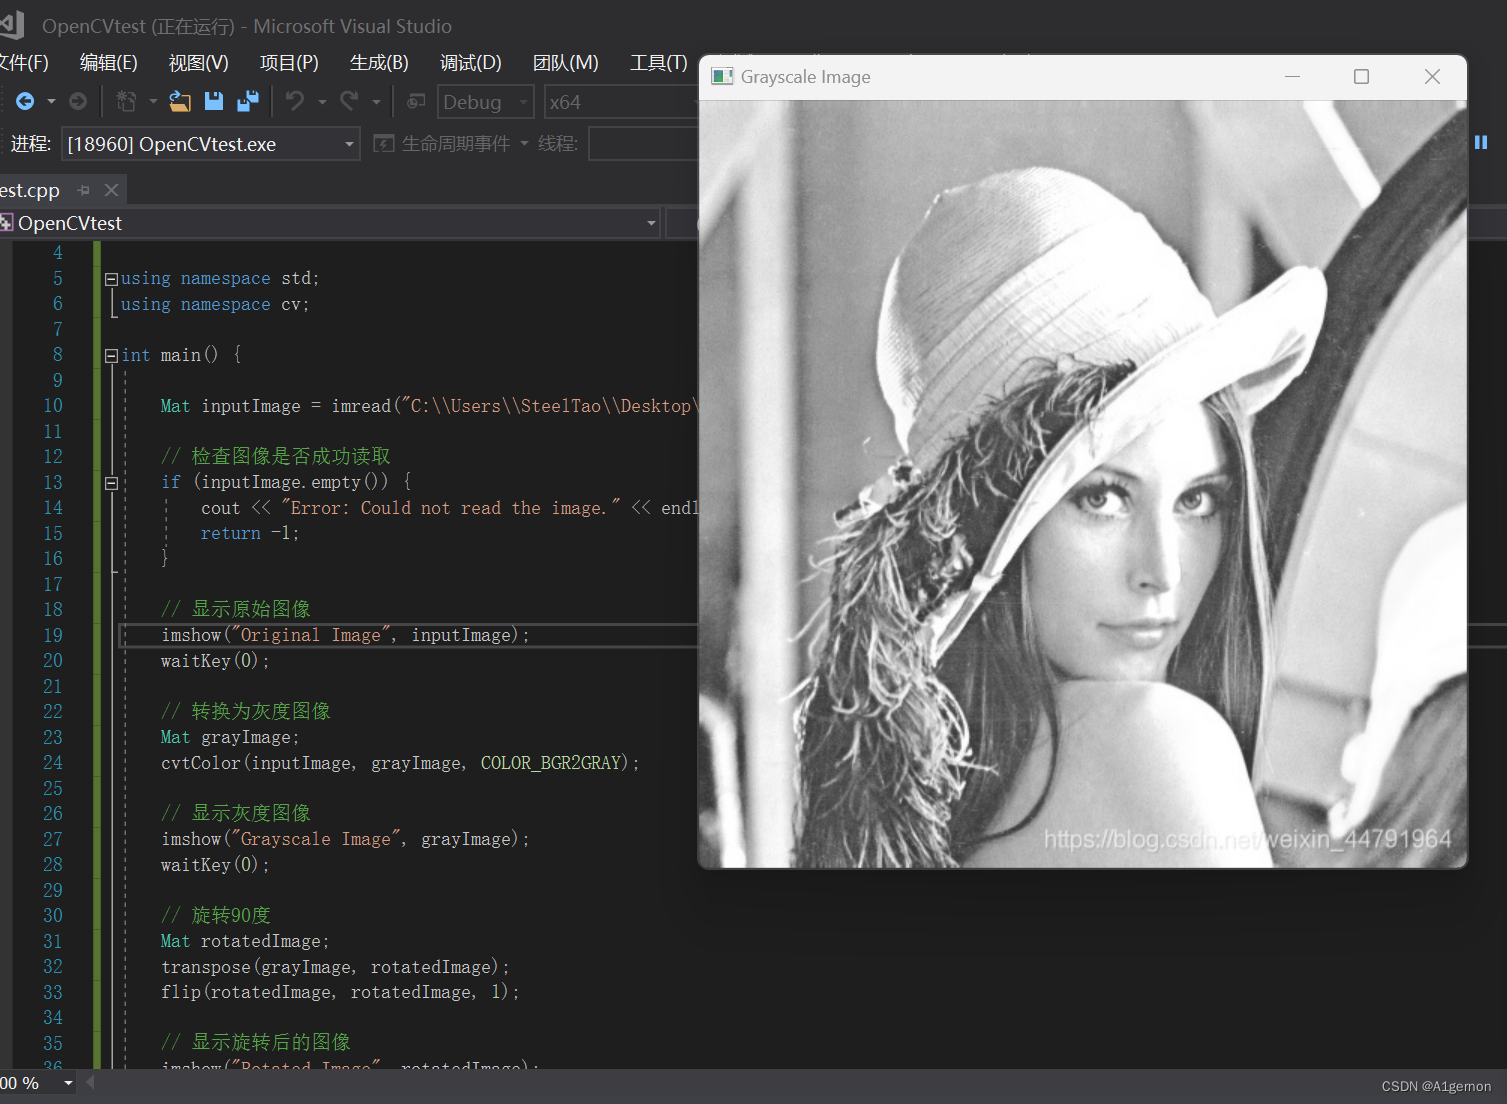Click the lifecycle events icon
Screen dimensions: 1507x1104
(x=384, y=144)
